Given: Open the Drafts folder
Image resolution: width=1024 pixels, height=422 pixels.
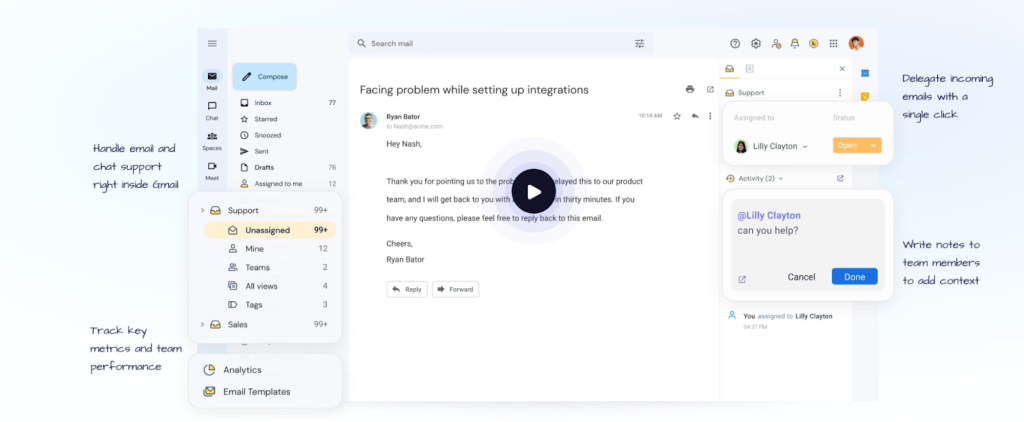Looking at the screenshot, I should point(287,167).
